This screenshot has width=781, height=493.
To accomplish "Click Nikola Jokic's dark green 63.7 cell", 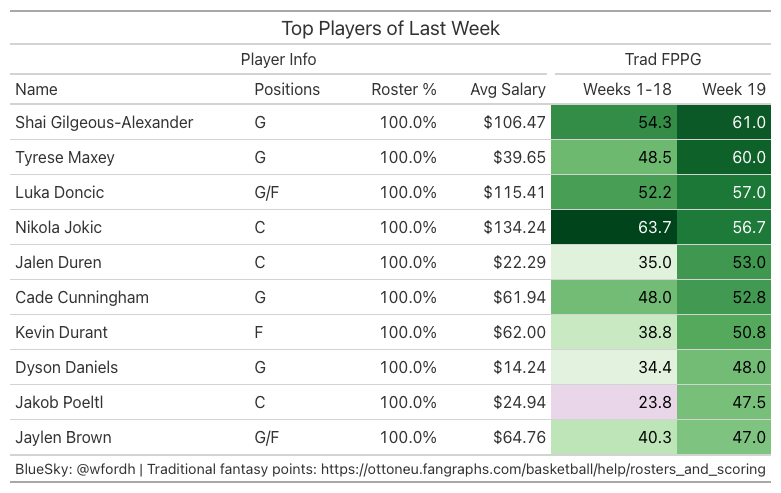I will pyautogui.click(x=614, y=227).
